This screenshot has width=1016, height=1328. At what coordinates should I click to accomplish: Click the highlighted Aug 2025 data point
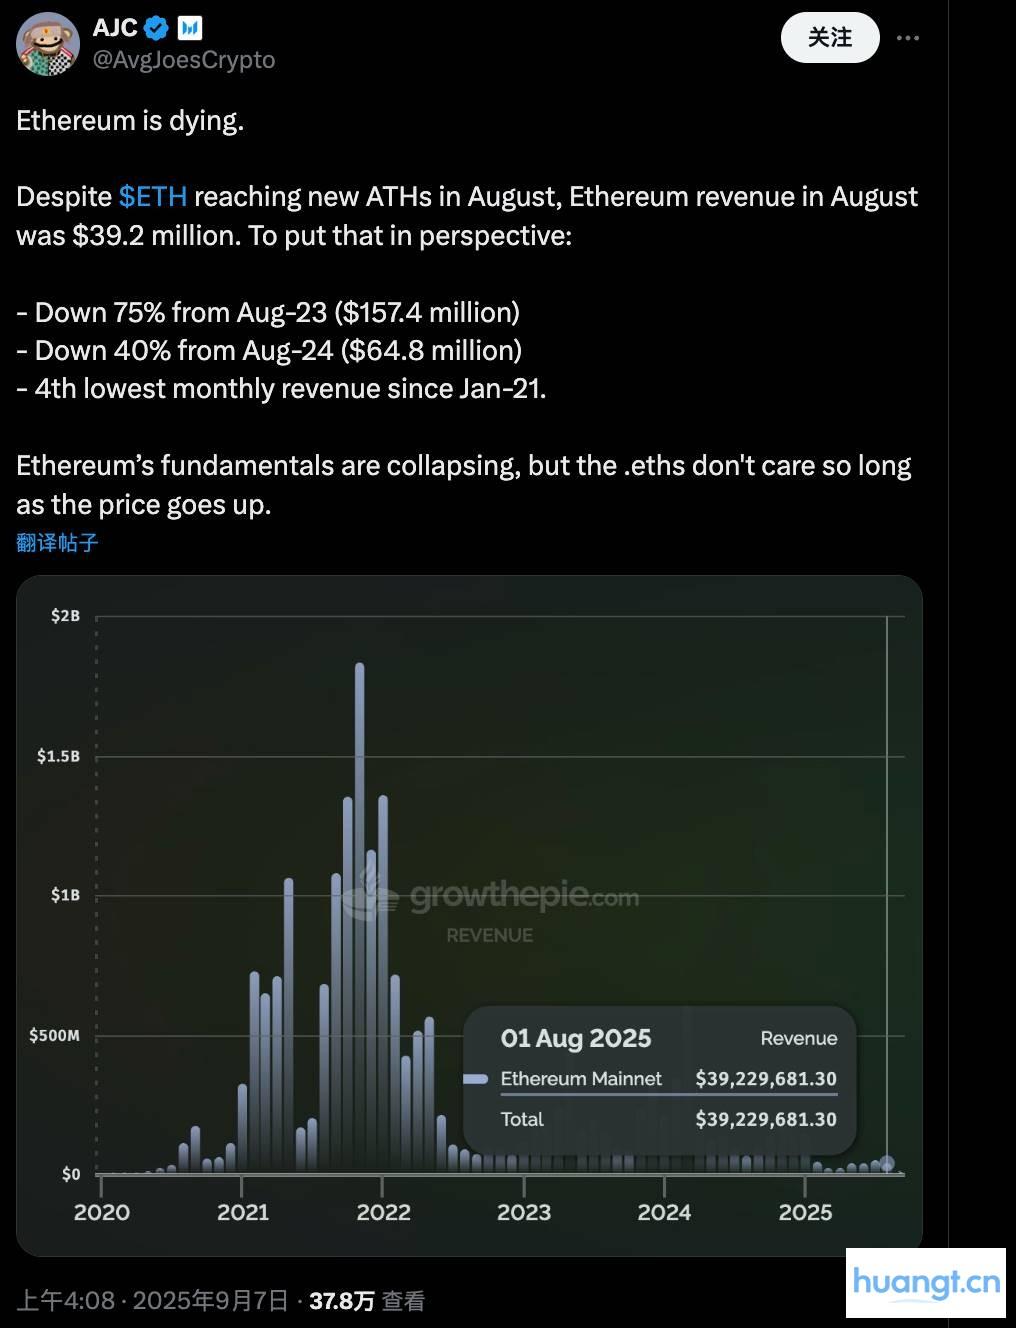(886, 1164)
